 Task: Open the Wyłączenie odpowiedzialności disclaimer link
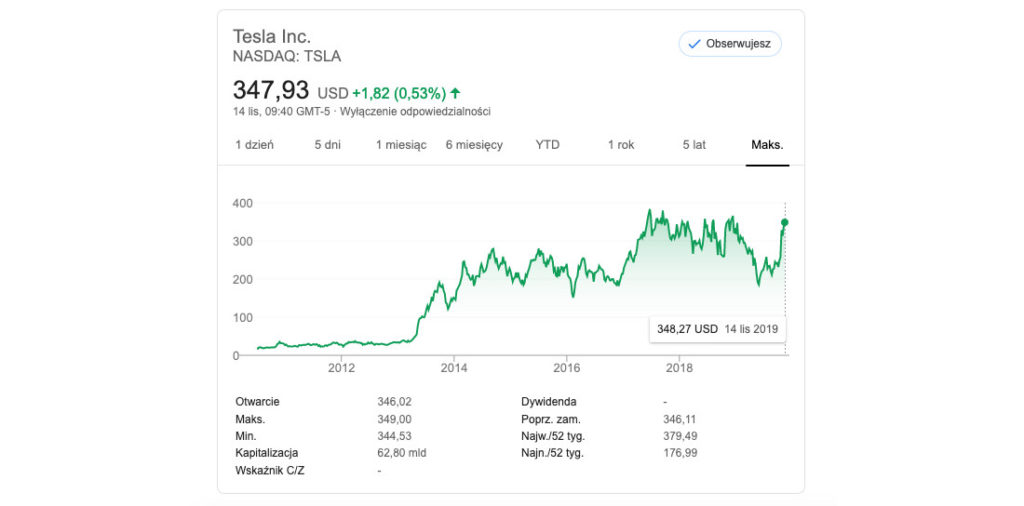point(415,111)
